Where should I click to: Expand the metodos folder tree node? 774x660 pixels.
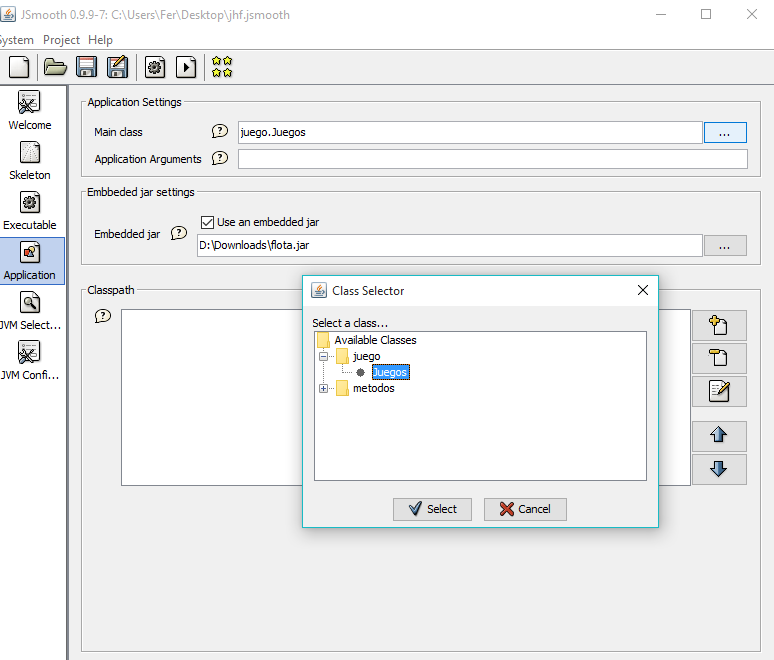click(323, 388)
